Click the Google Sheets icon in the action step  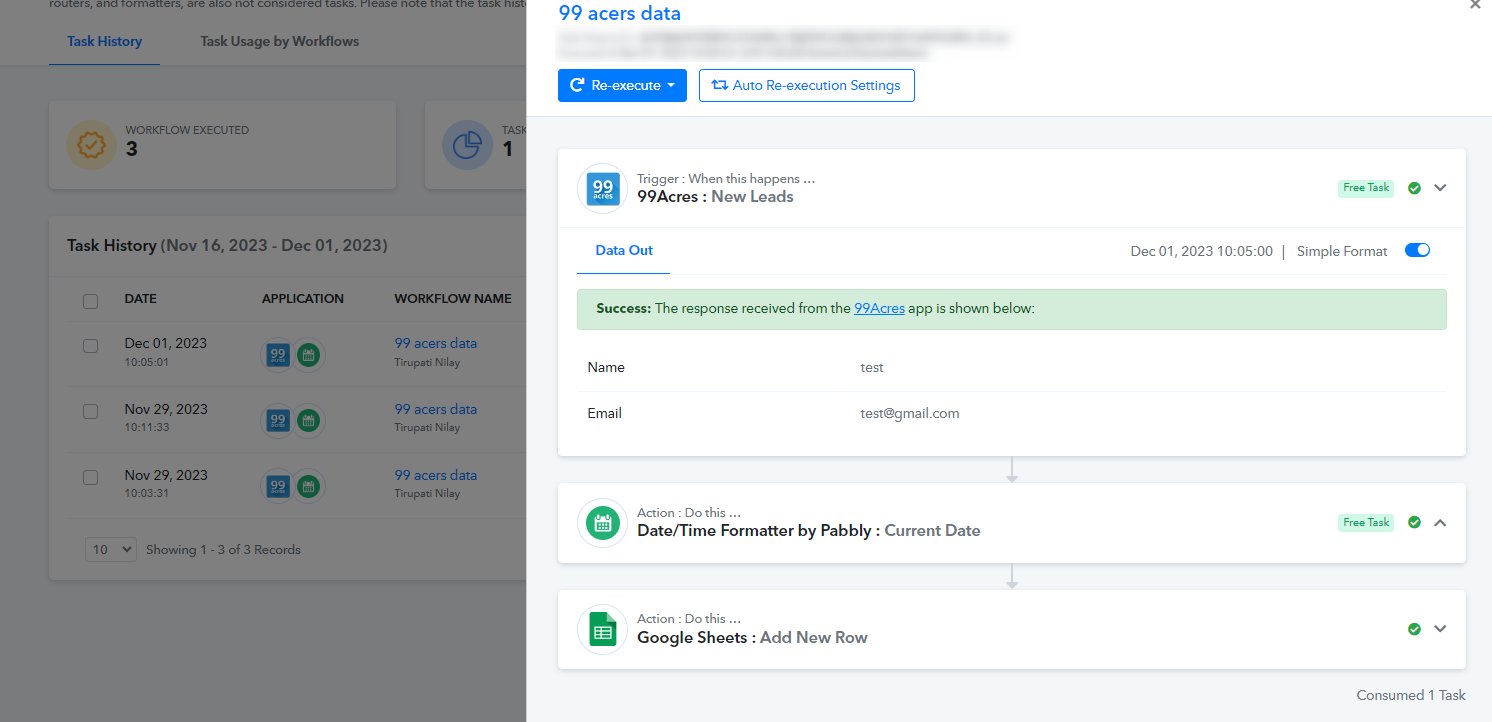[x=603, y=629]
